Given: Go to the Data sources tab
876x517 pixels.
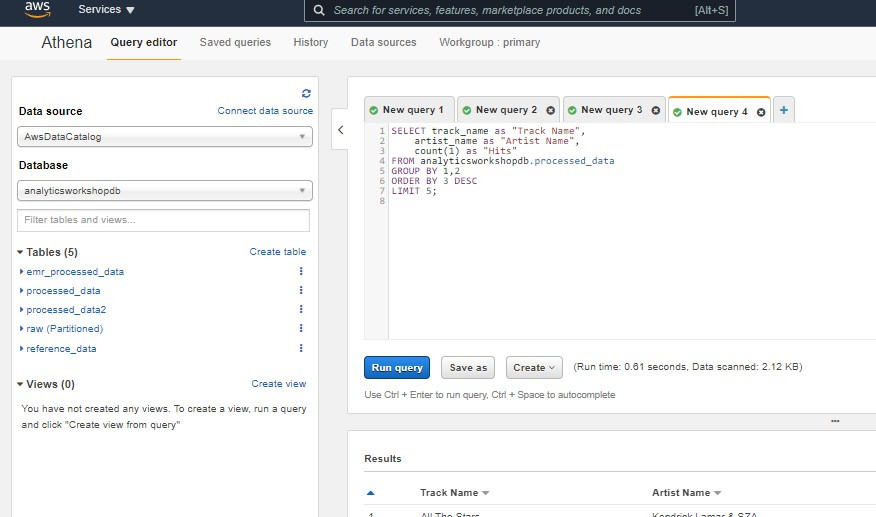Looking at the screenshot, I should tap(383, 42).
